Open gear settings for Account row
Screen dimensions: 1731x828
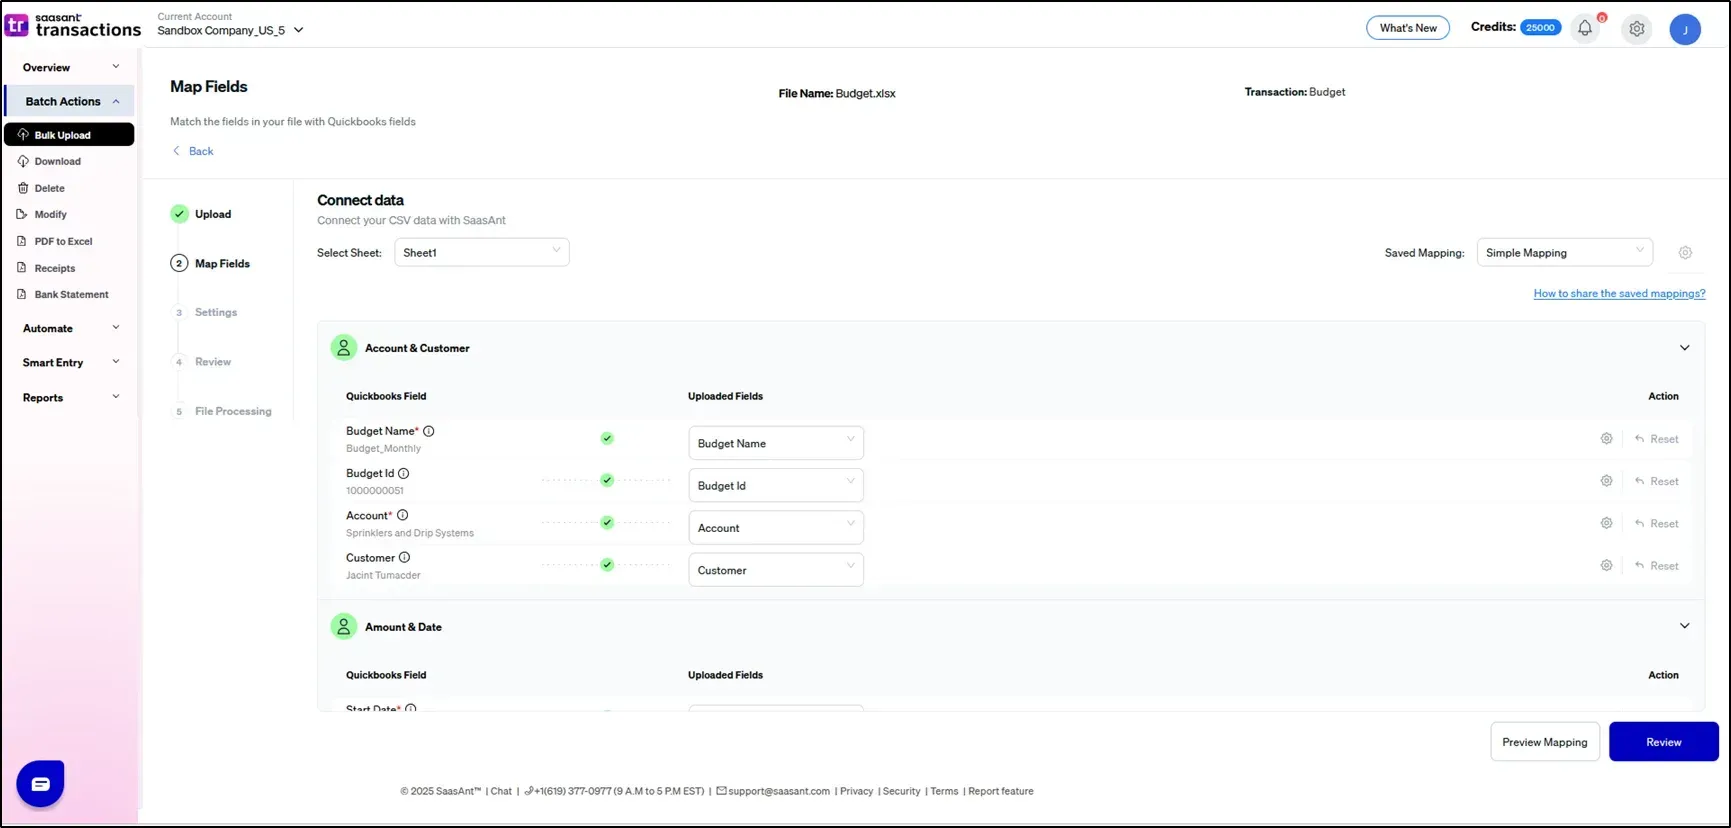pos(1606,523)
